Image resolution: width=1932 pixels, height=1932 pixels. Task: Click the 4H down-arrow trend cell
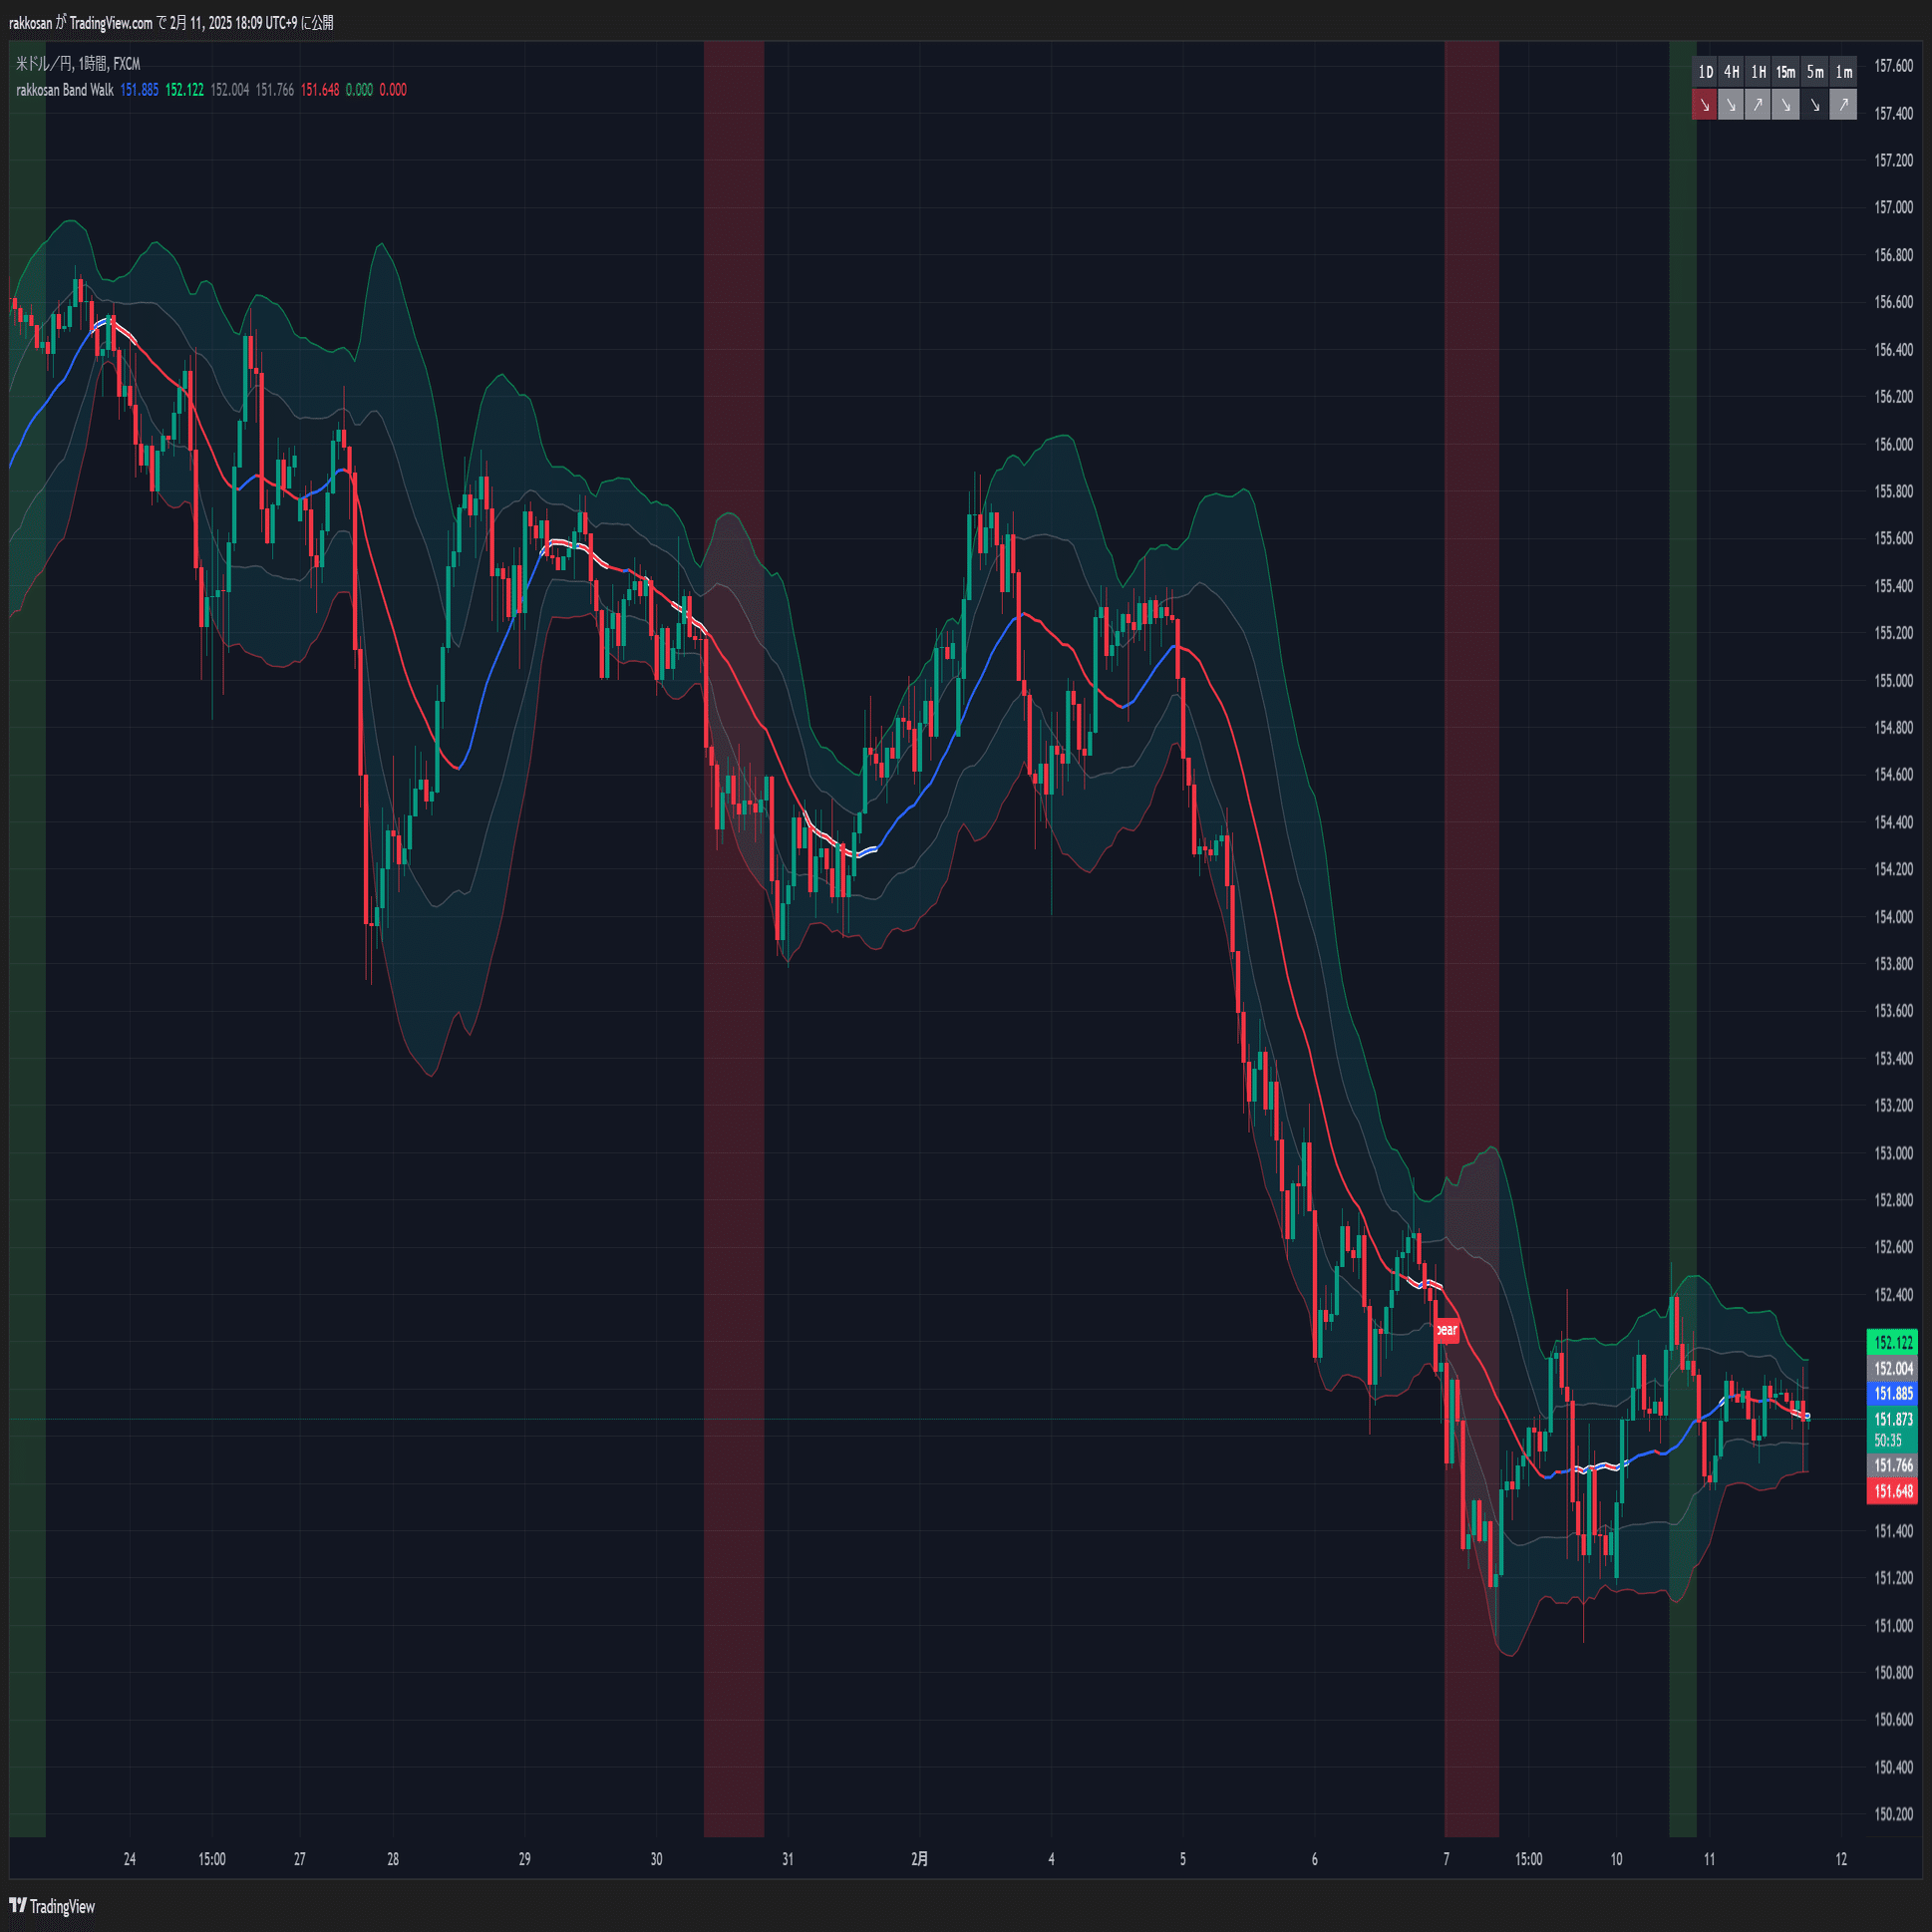tap(1731, 104)
